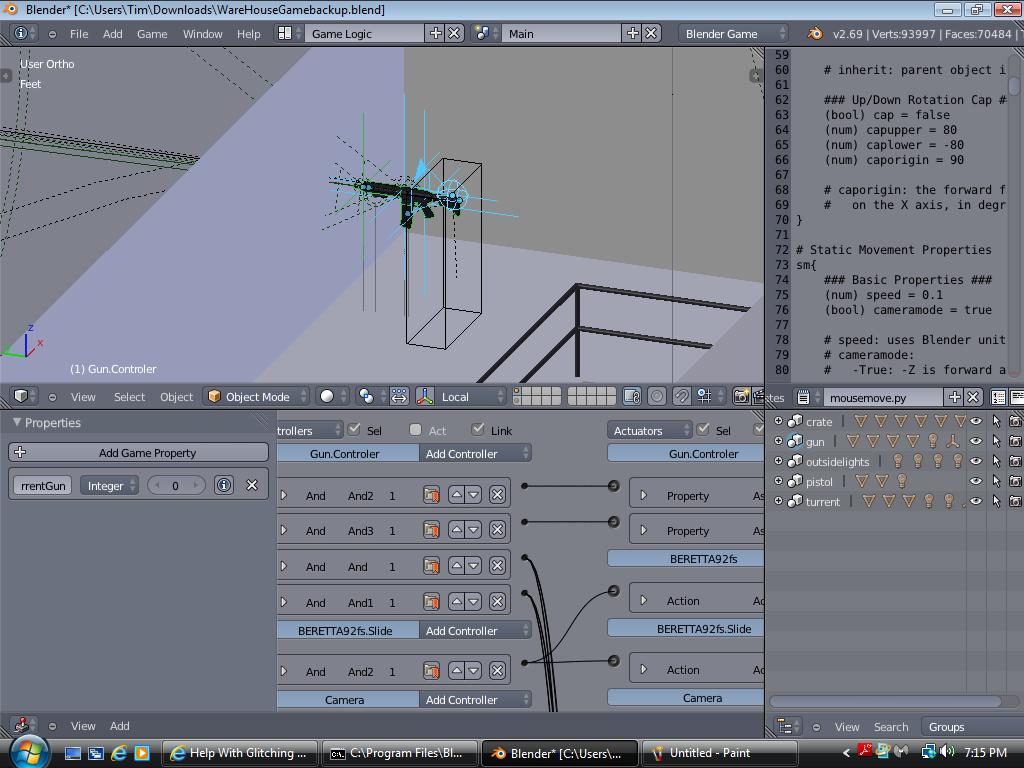Collapse the Properties panel
This screenshot has height=768, width=1024.
coord(17,423)
